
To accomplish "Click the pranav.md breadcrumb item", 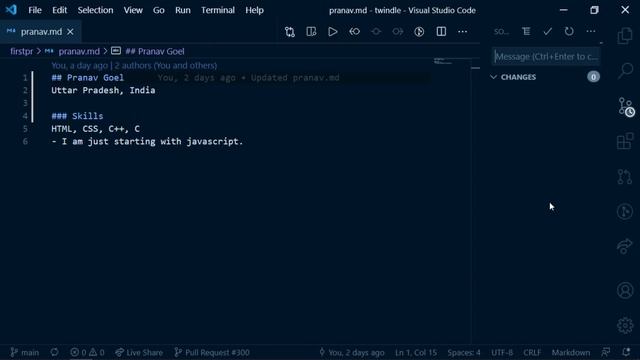I will [x=79, y=51].
